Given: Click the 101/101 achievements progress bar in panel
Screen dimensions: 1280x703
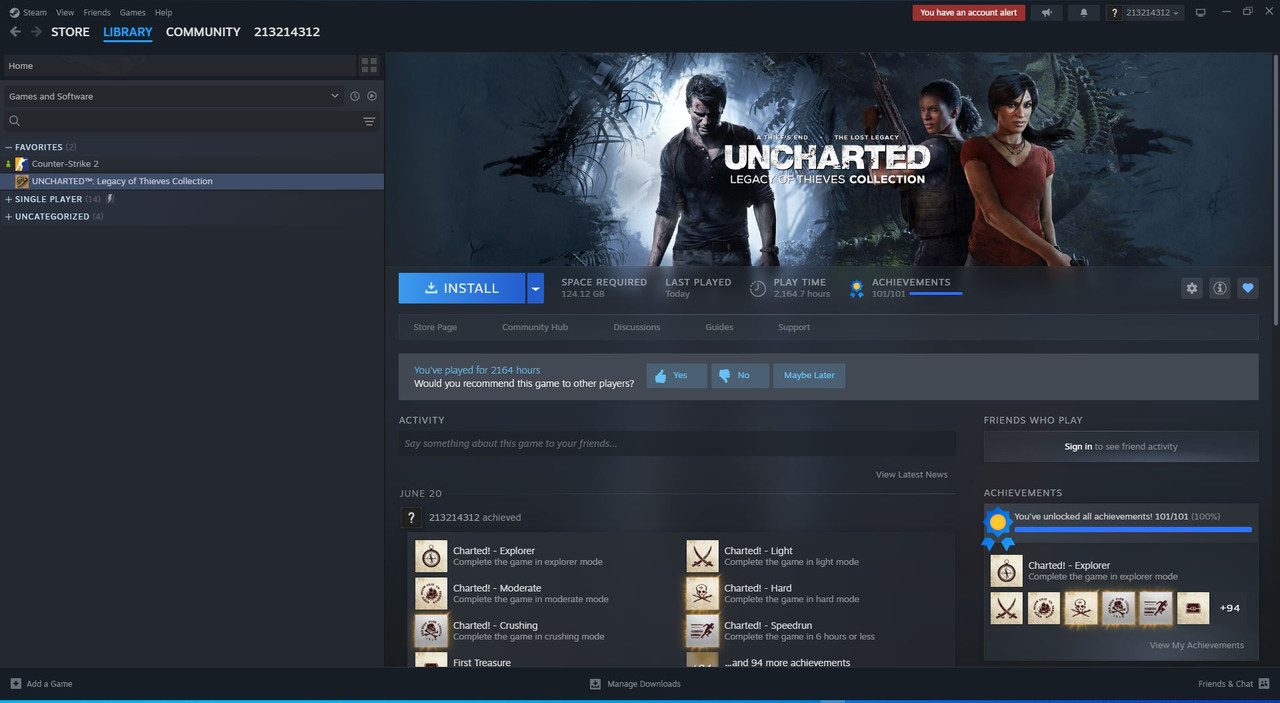Looking at the screenshot, I should click(1133, 529).
